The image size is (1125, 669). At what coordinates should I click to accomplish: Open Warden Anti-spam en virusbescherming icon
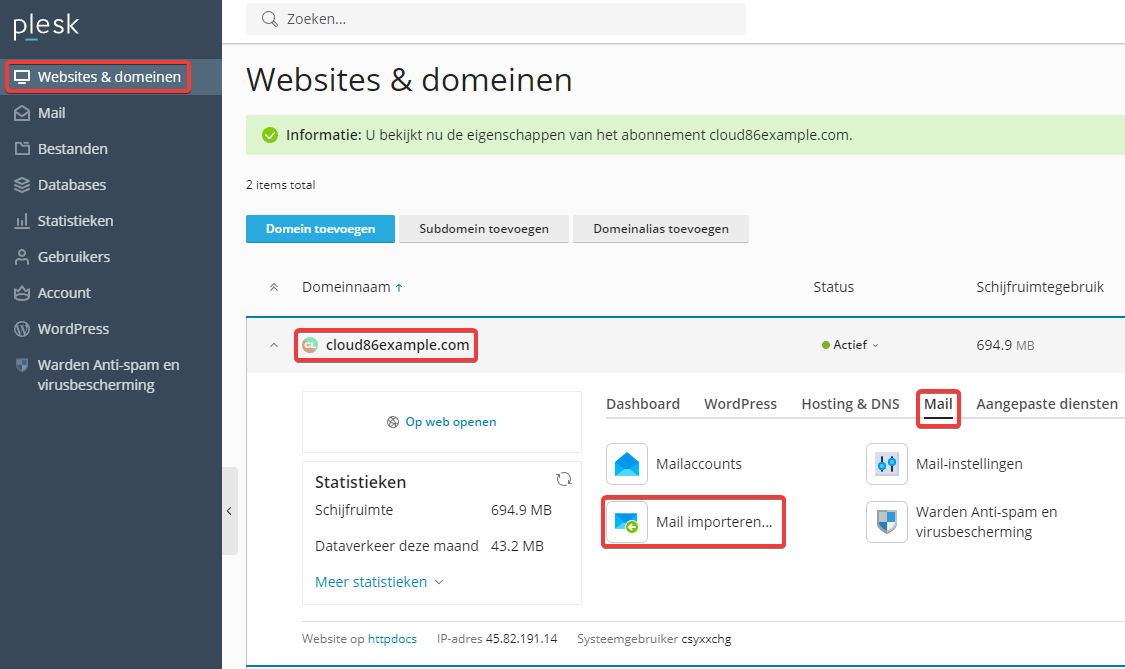pyautogui.click(x=887, y=522)
